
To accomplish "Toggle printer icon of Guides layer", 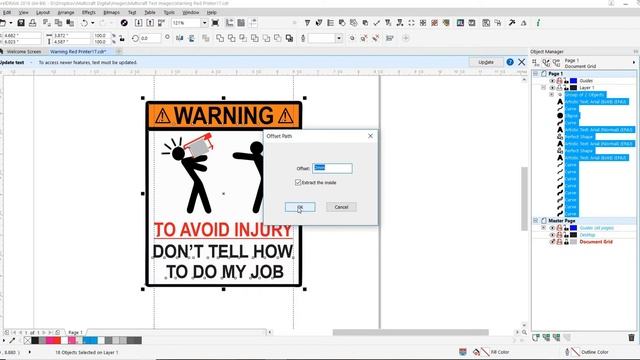I will [559, 81].
